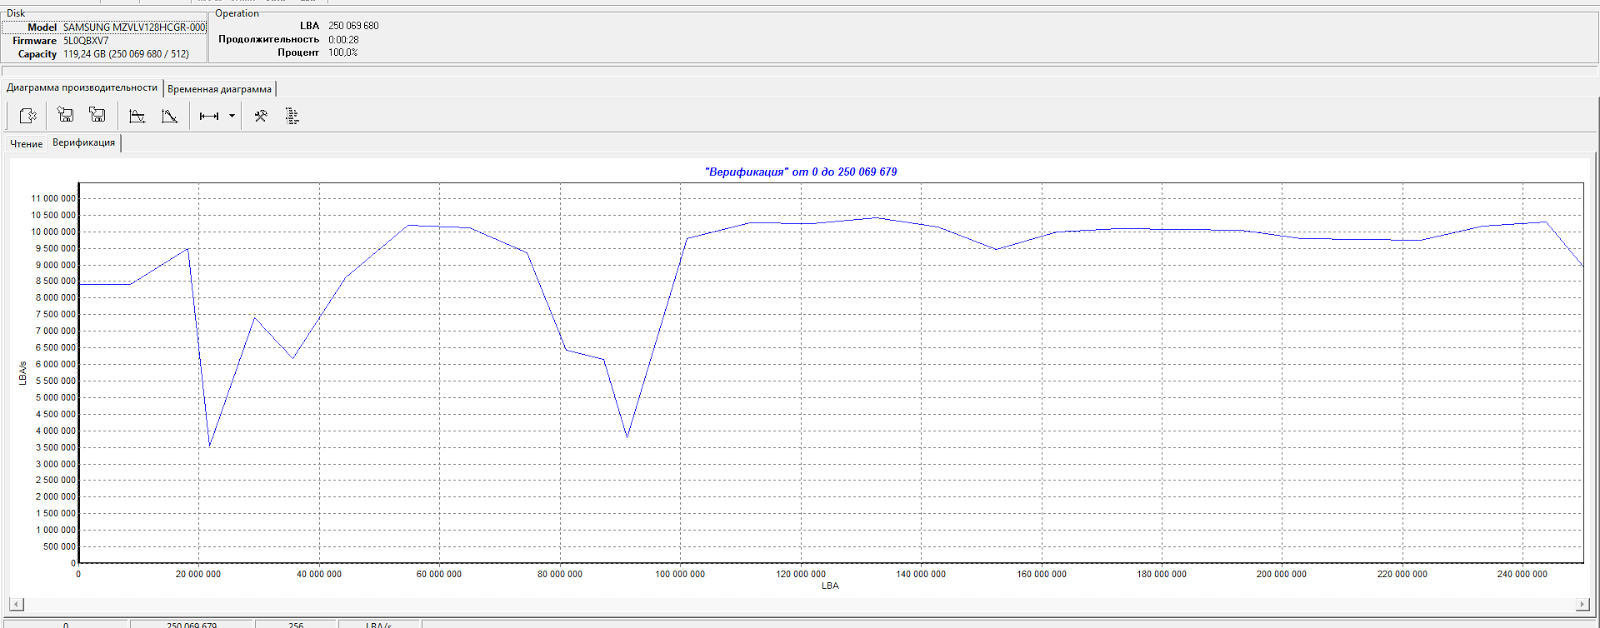Switch to Диаграмма производительности tab
Screen dimensions: 1600x628
pos(82,88)
